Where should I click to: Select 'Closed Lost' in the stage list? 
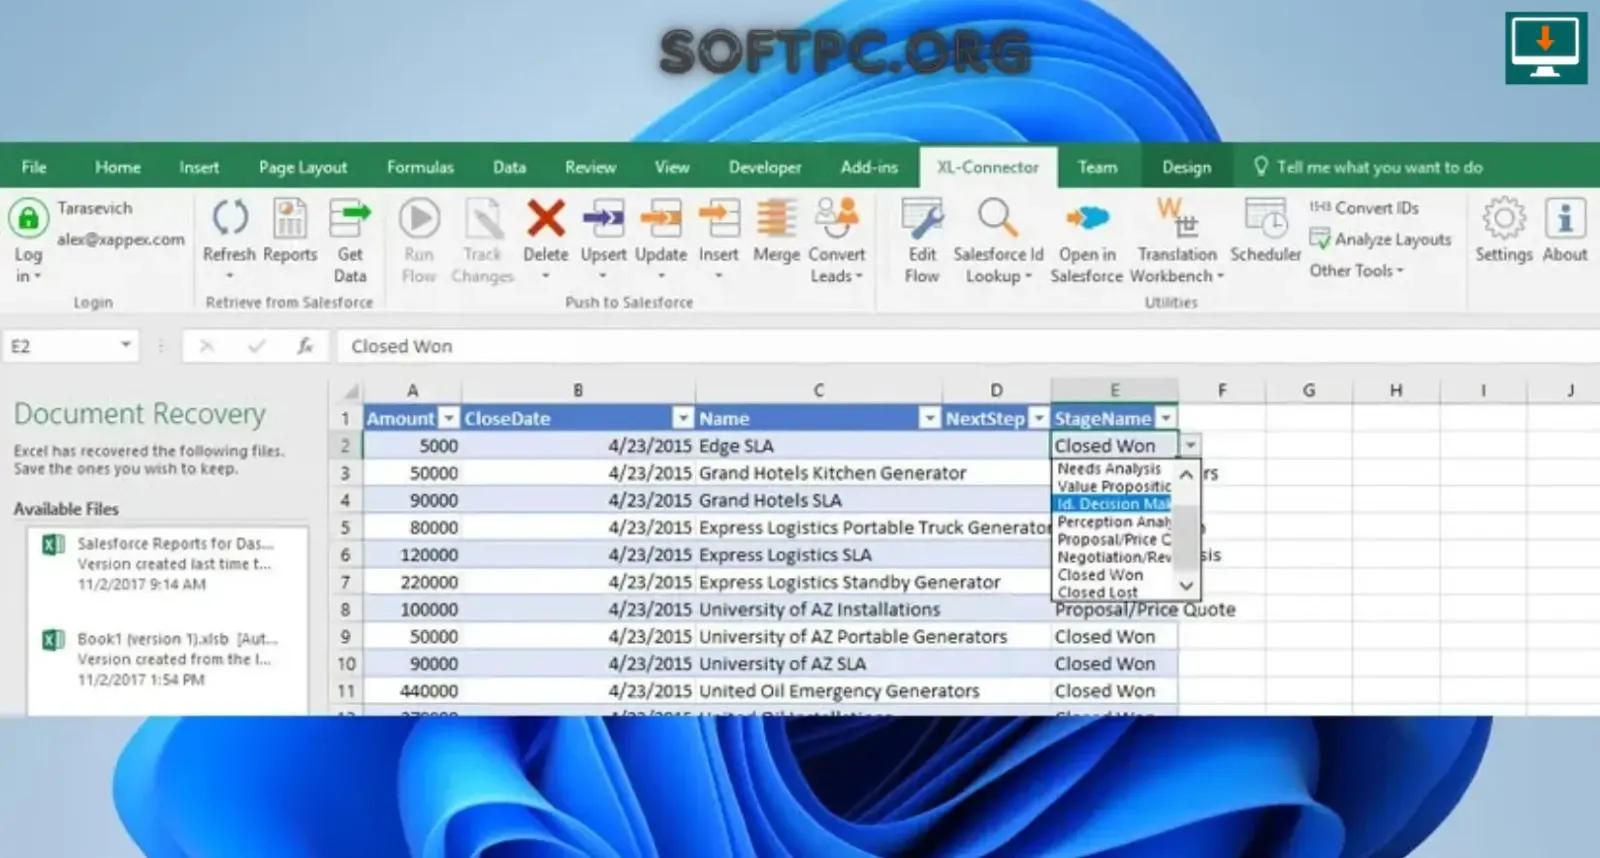[x=1097, y=592]
